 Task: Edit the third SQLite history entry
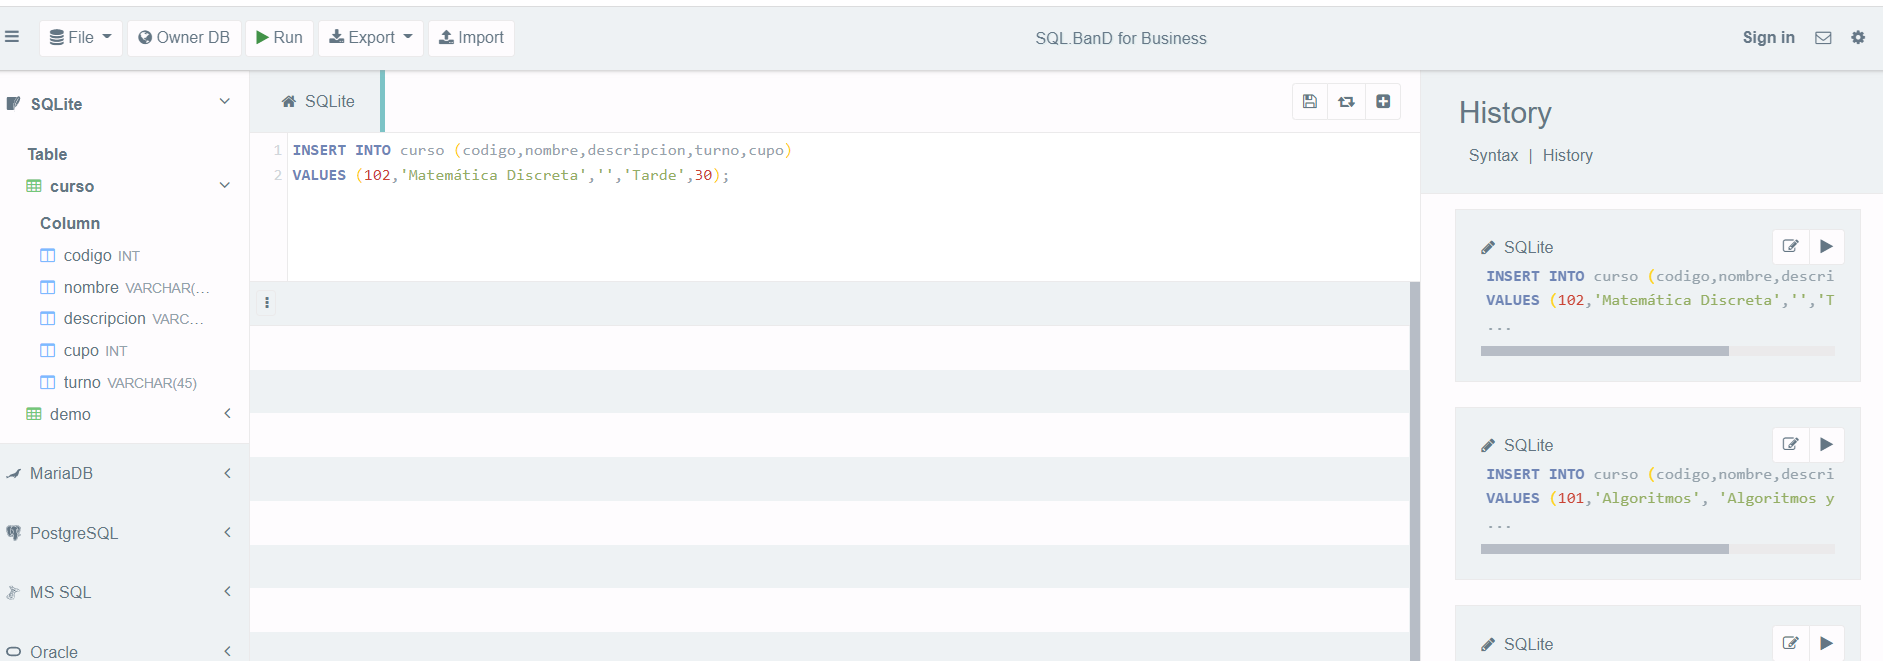[1790, 643]
